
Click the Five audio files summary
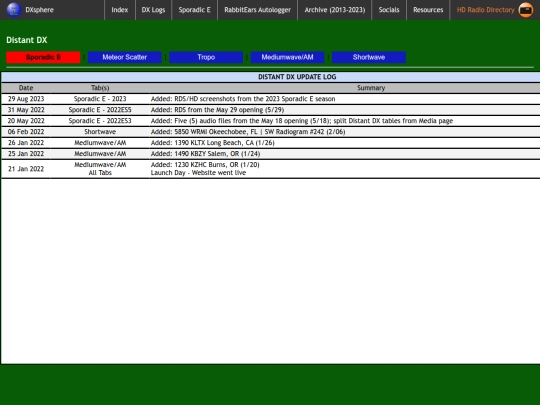click(x=302, y=121)
